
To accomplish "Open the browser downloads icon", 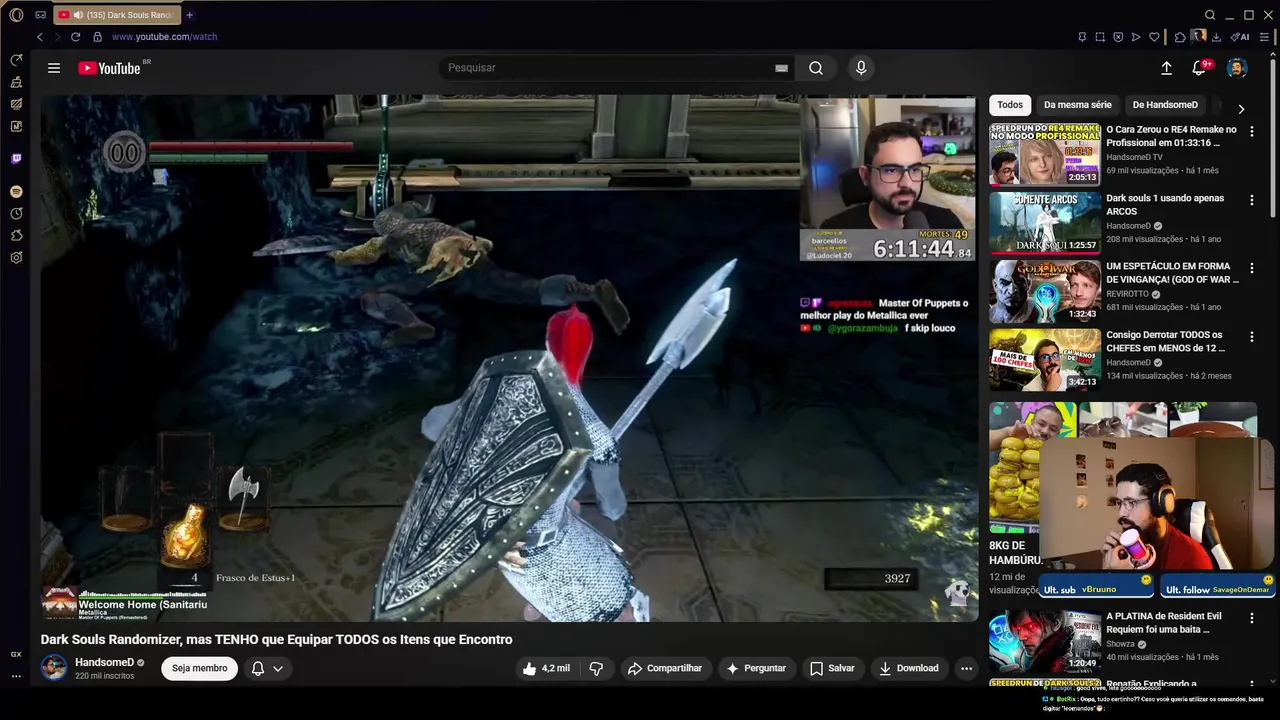I will [1216, 37].
